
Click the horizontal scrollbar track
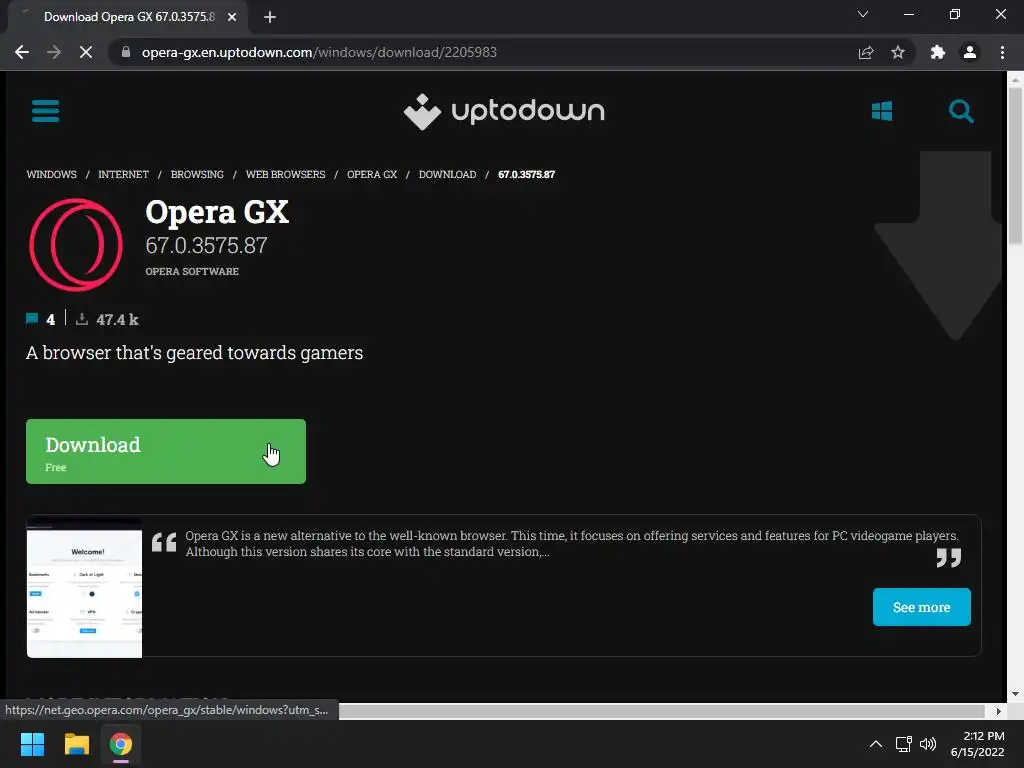pos(662,711)
